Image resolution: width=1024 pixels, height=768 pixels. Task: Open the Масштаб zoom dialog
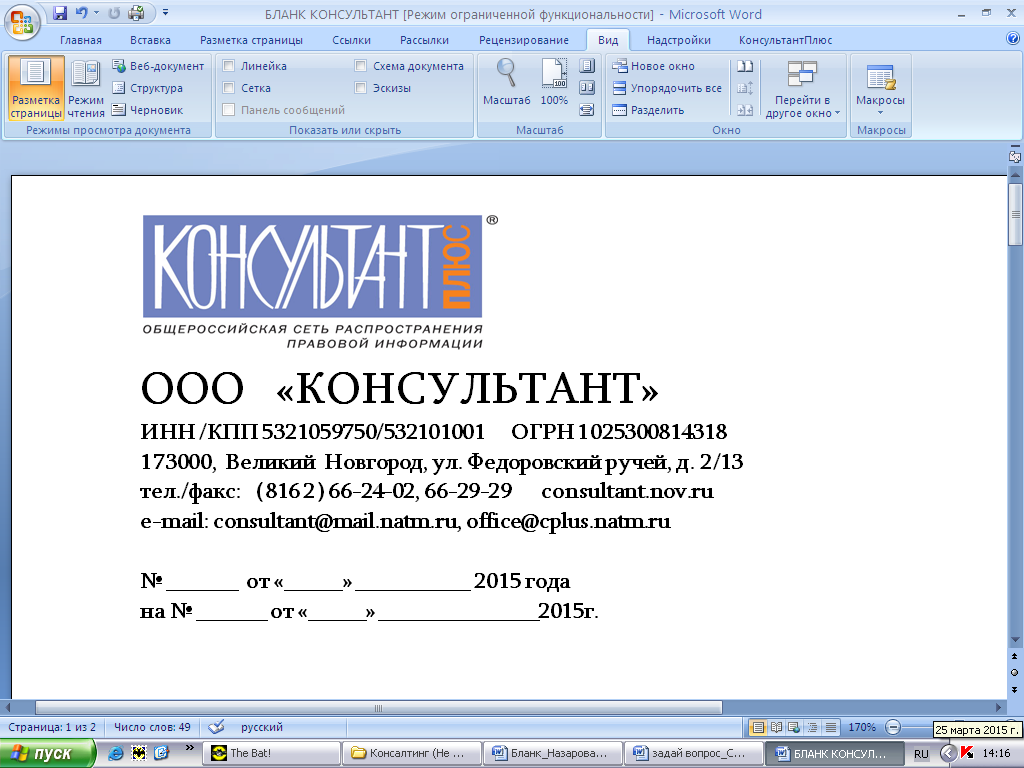pos(507,82)
